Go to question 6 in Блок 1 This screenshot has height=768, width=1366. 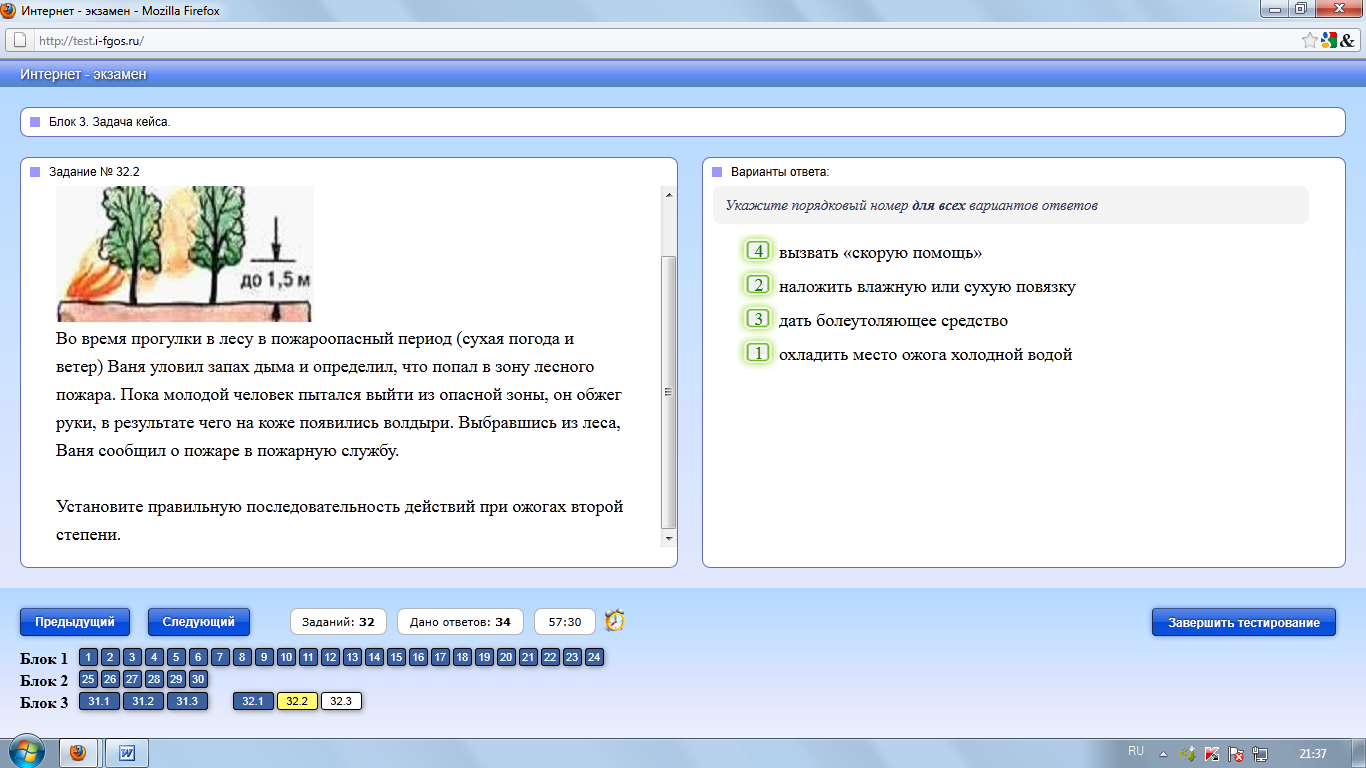(x=198, y=657)
